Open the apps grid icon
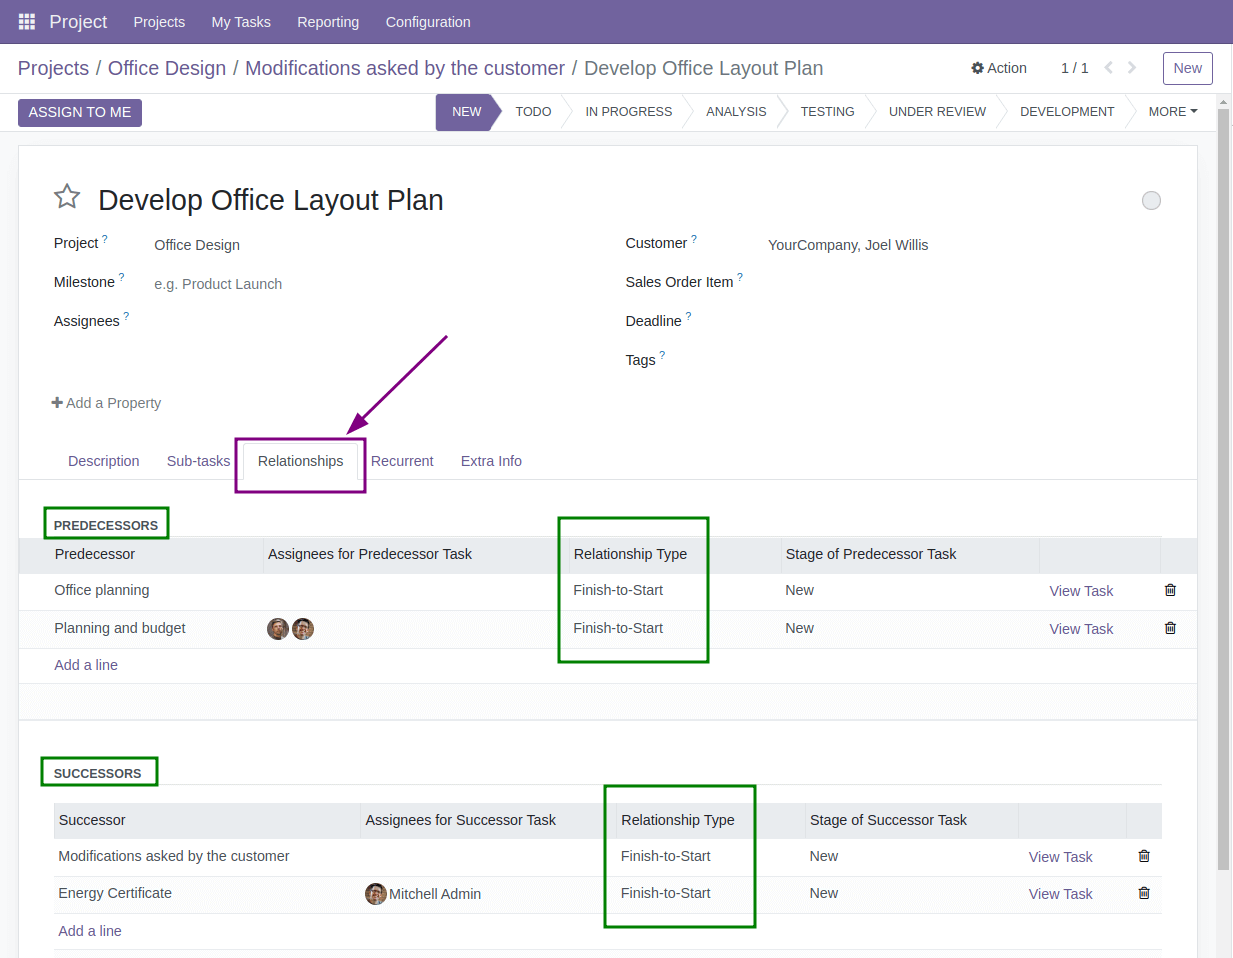The height and width of the screenshot is (958, 1233). click(25, 21)
